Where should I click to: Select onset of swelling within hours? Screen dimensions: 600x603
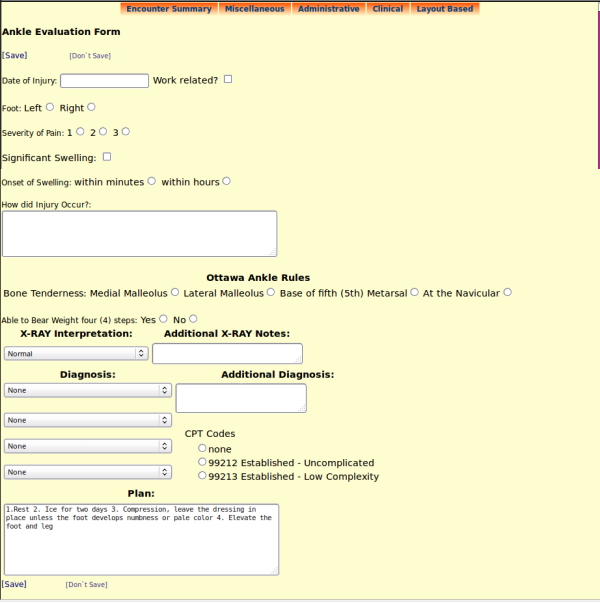tap(227, 181)
